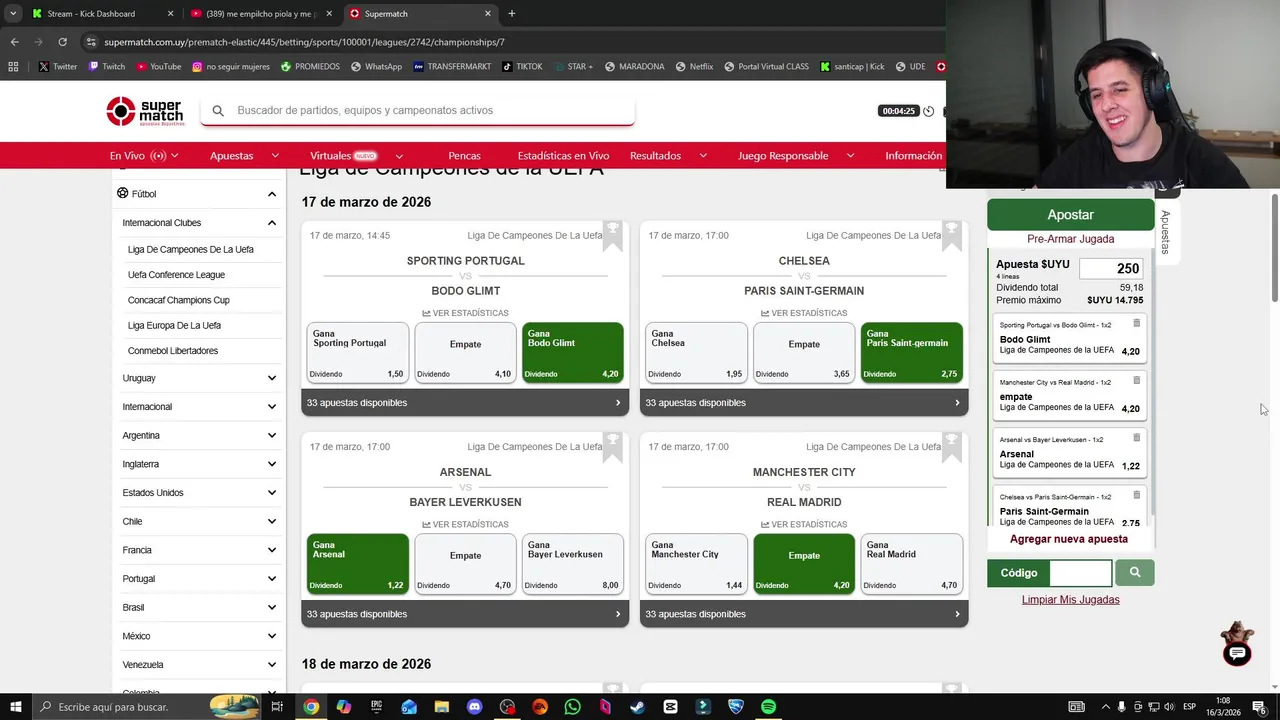Expand 33 apuestas disponibles for Arsenal match

click(465, 614)
